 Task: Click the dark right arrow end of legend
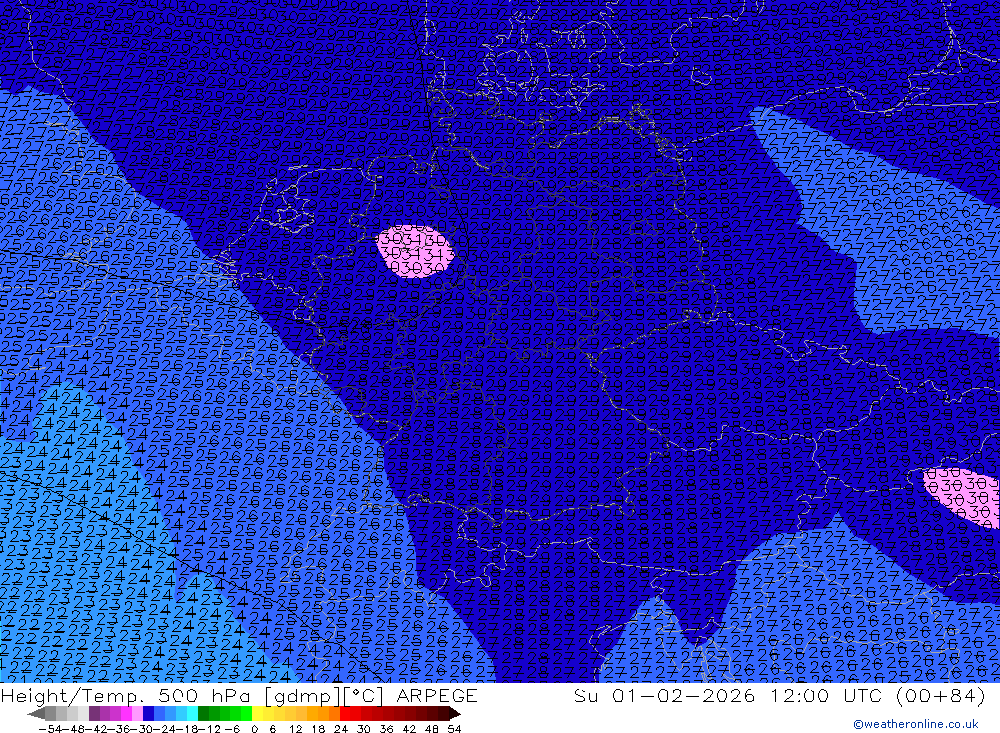[455, 713]
